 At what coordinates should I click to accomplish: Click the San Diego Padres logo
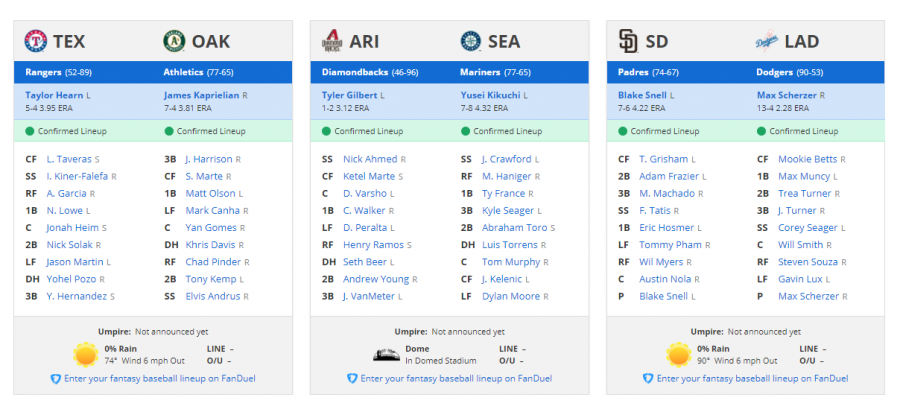629,41
